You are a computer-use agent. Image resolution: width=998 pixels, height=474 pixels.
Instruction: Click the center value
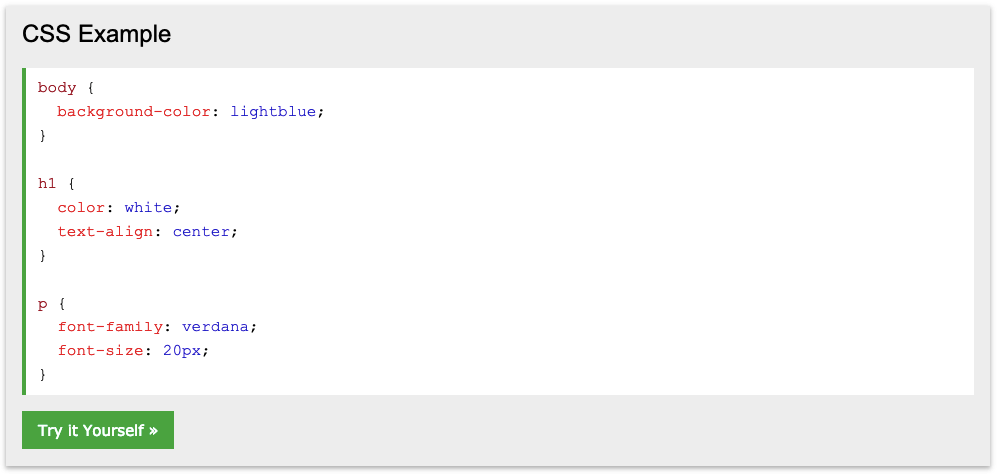coord(201,232)
